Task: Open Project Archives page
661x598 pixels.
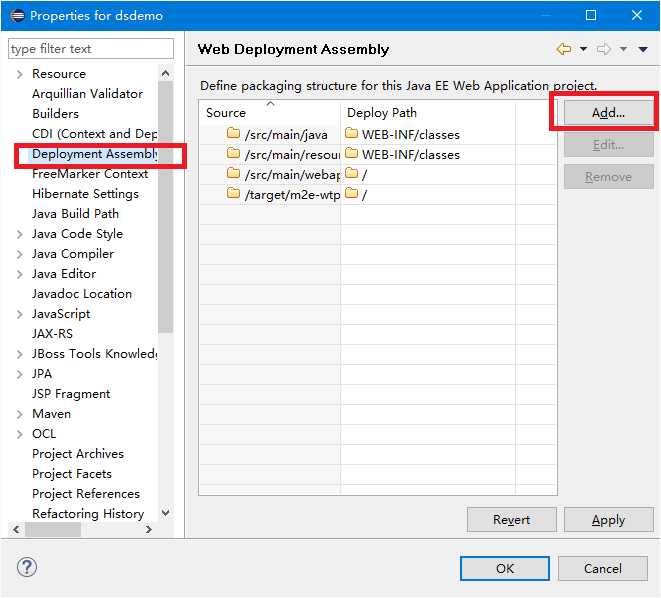Action: [x=78, y=454]
